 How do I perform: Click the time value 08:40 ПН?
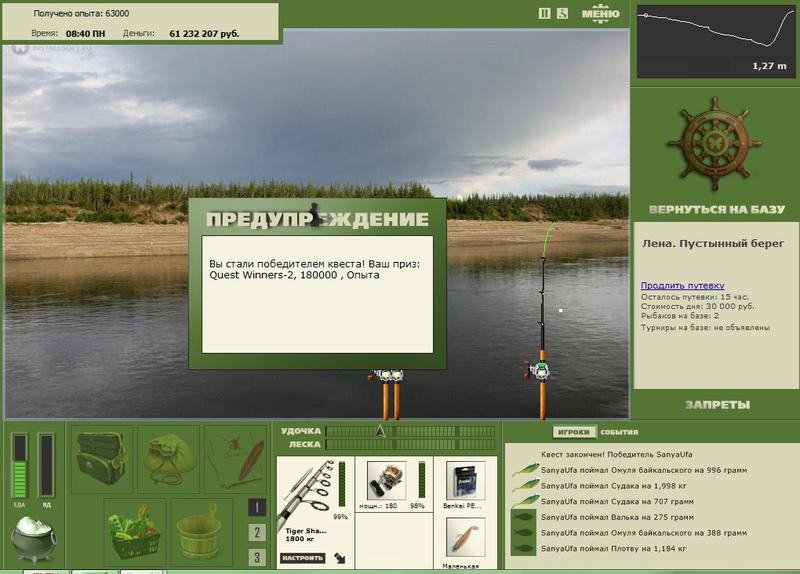coord(85,34)
